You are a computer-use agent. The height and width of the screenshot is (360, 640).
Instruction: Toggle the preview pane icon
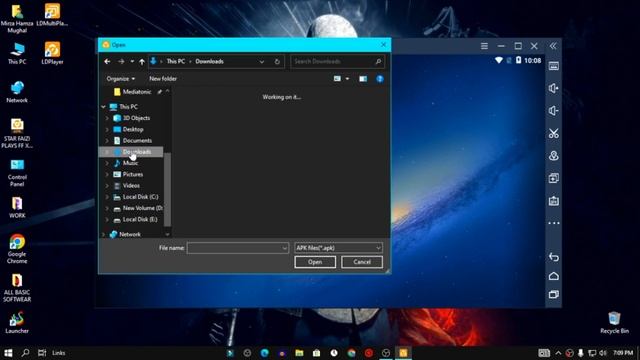[363, 79]
